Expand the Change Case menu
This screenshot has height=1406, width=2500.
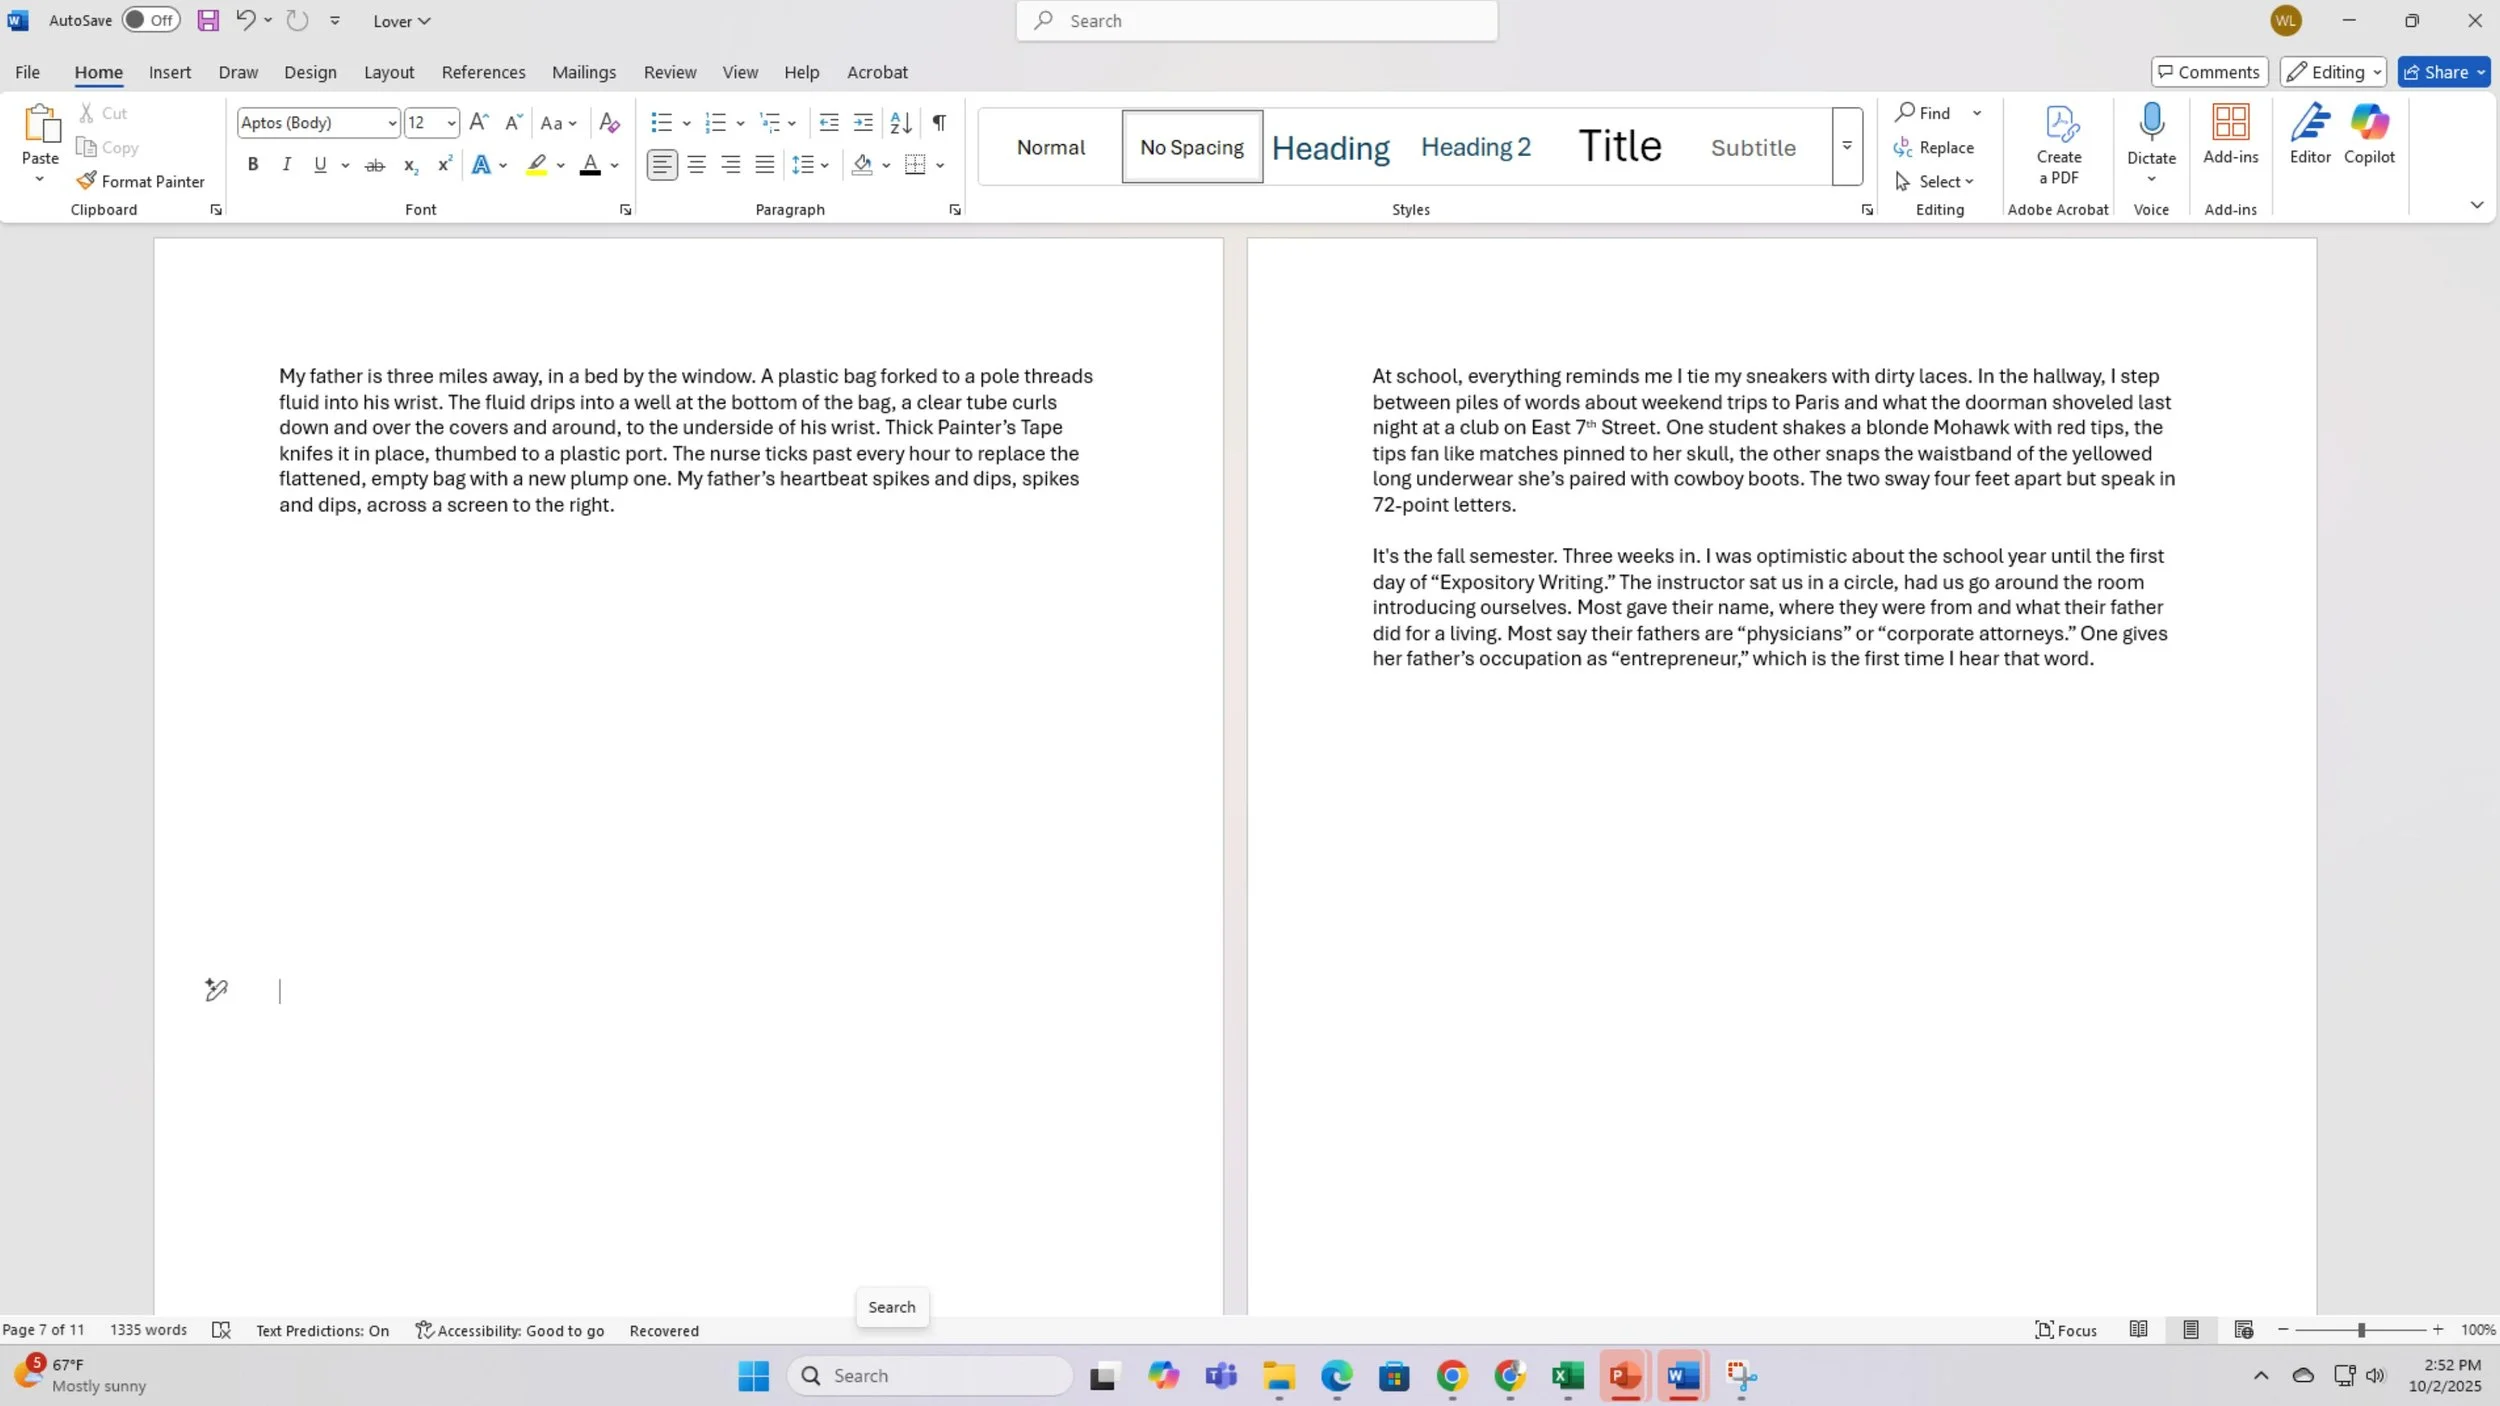click(558, 123)
